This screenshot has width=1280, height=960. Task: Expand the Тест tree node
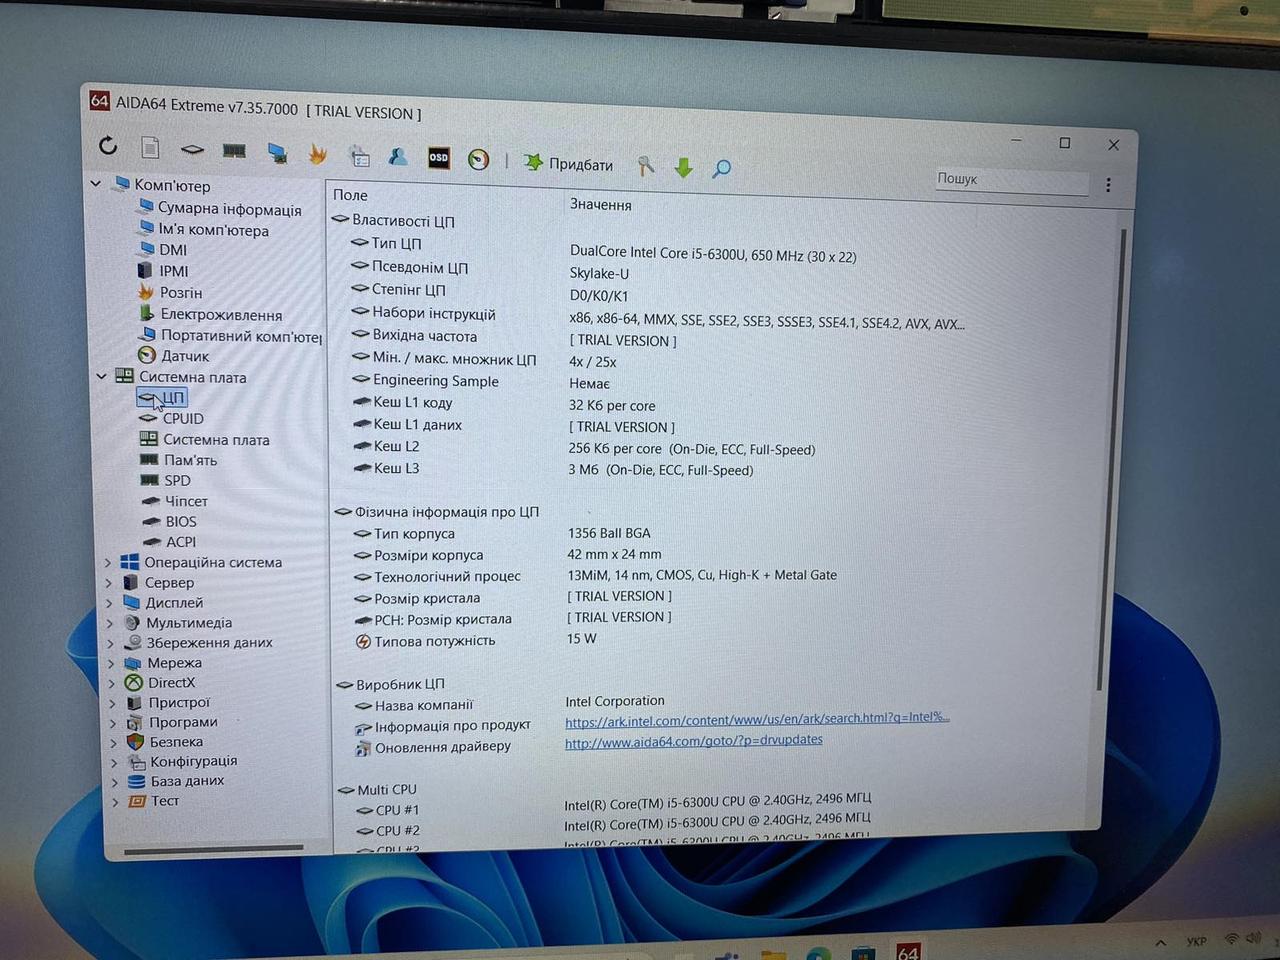point(115,801)
